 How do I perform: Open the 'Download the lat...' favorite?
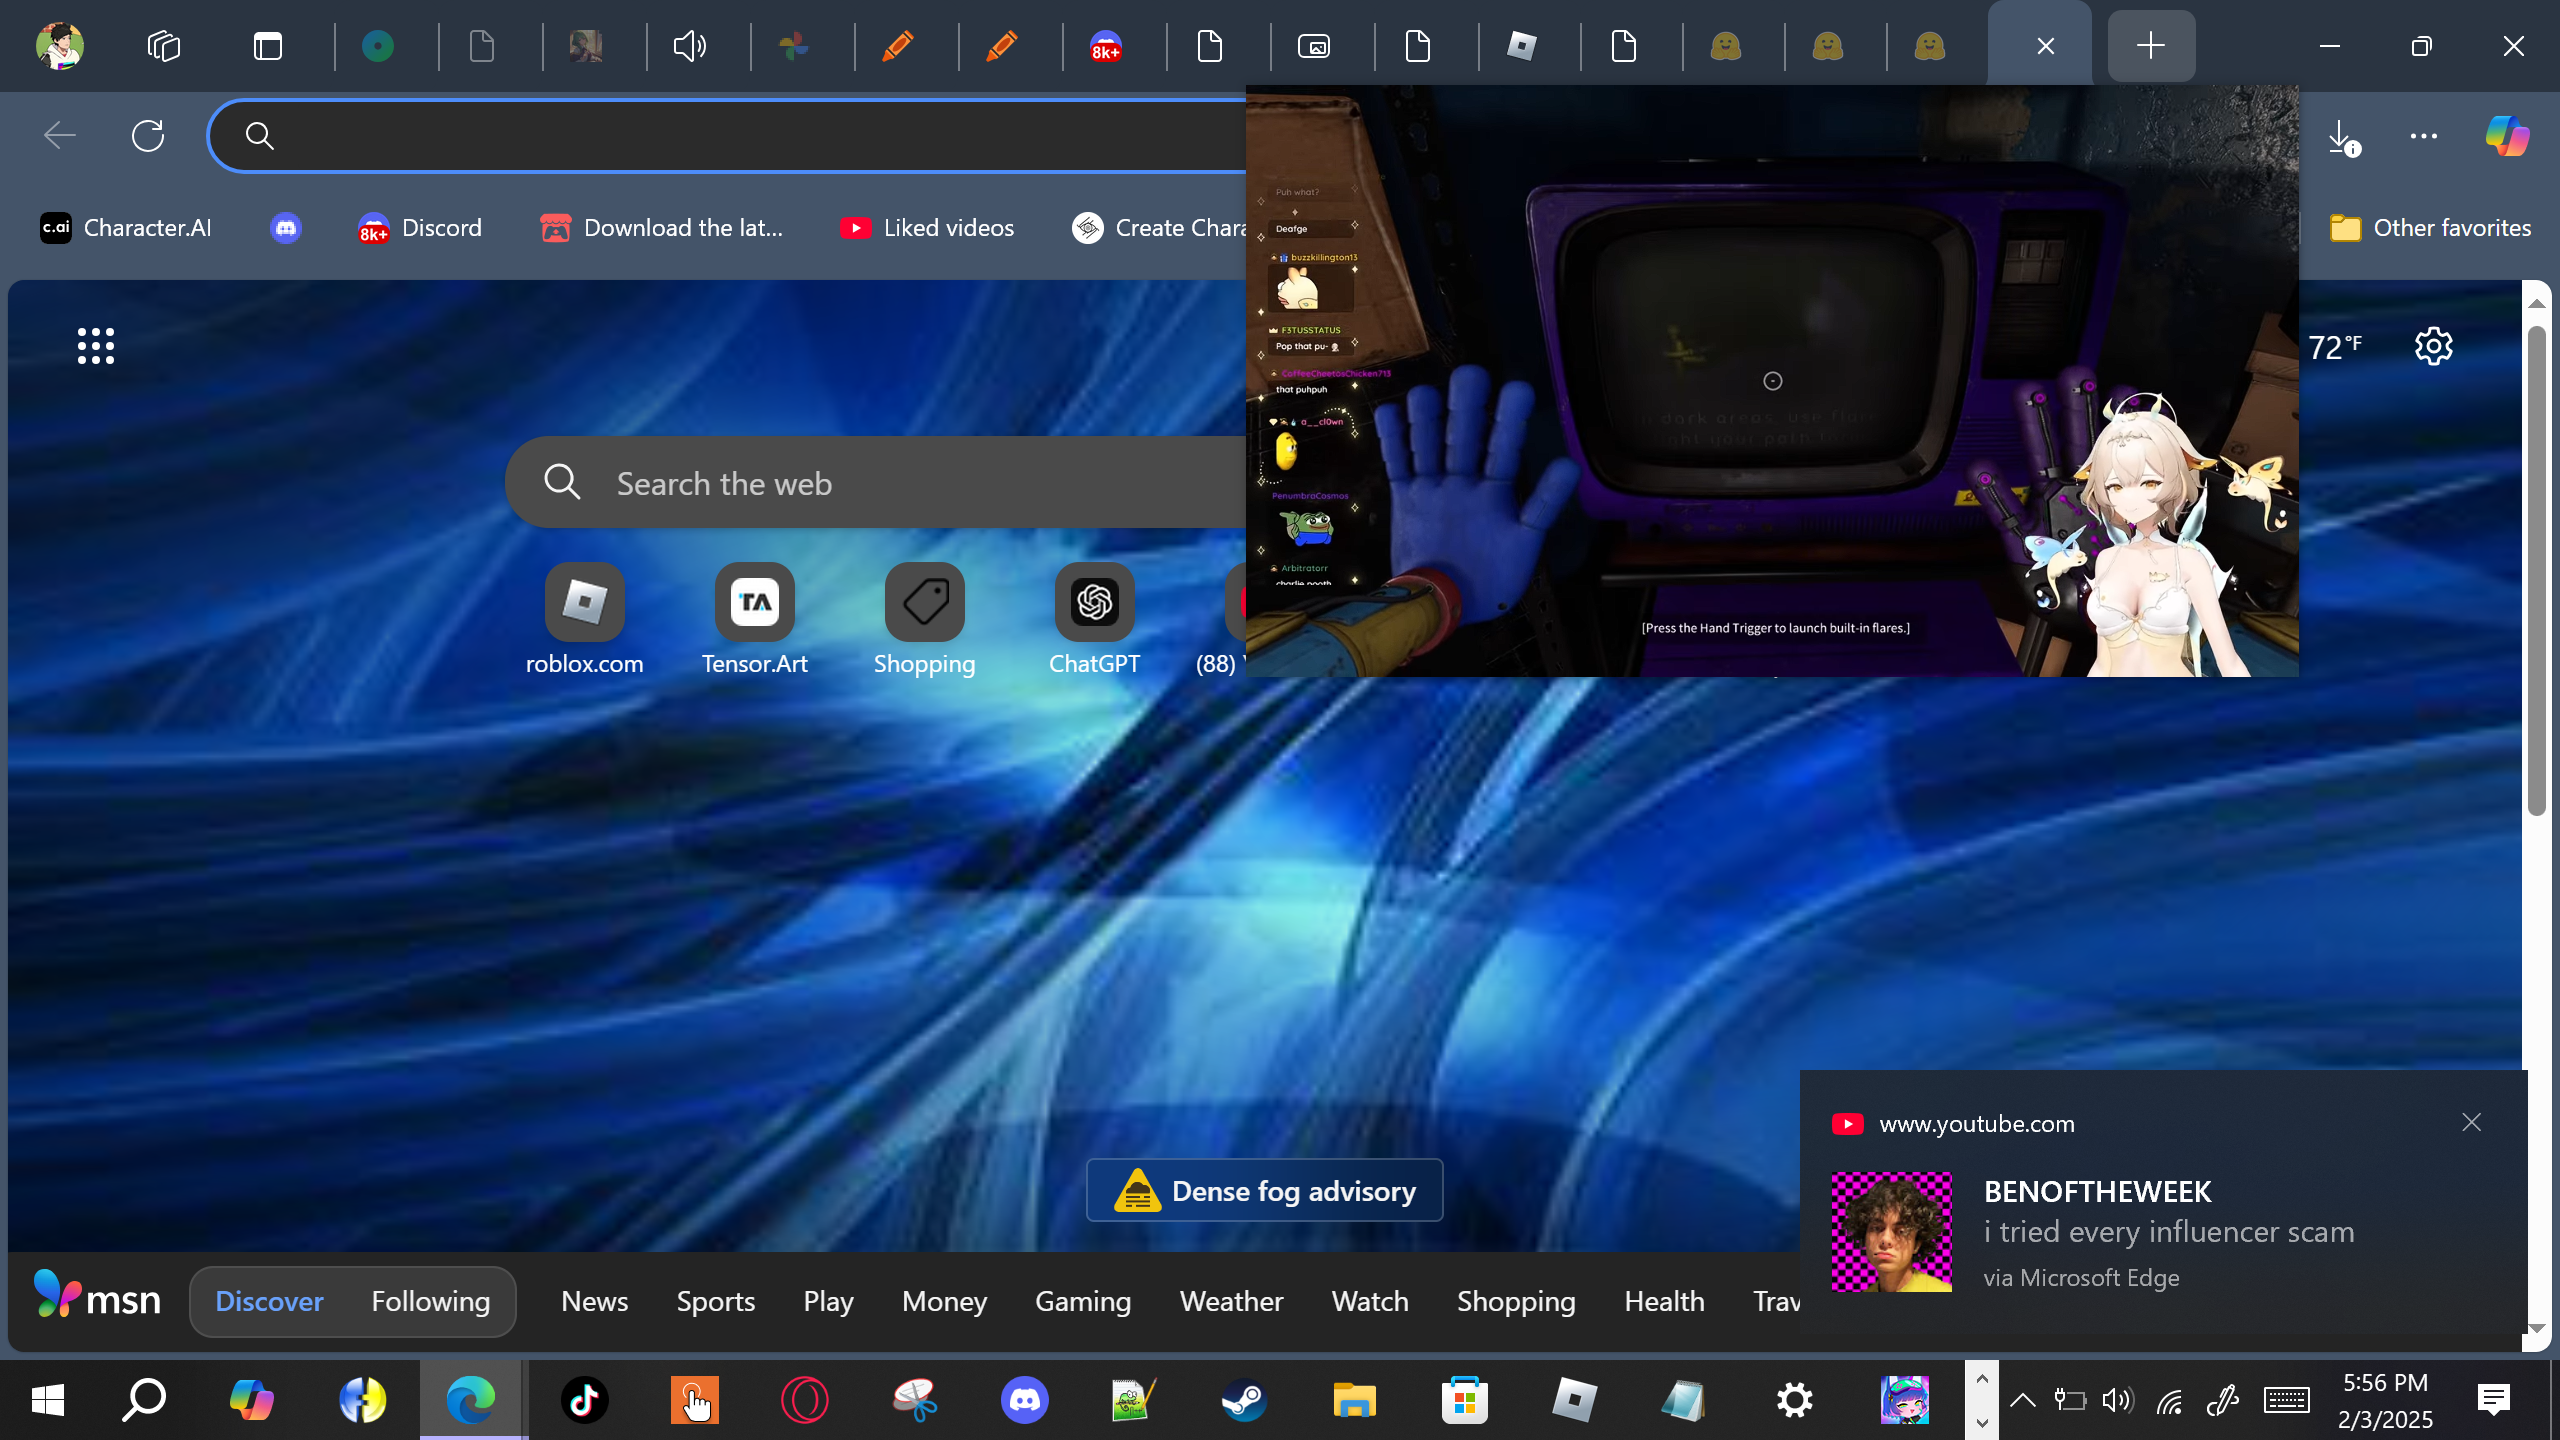pyautogui.click(x=662, y=228)
